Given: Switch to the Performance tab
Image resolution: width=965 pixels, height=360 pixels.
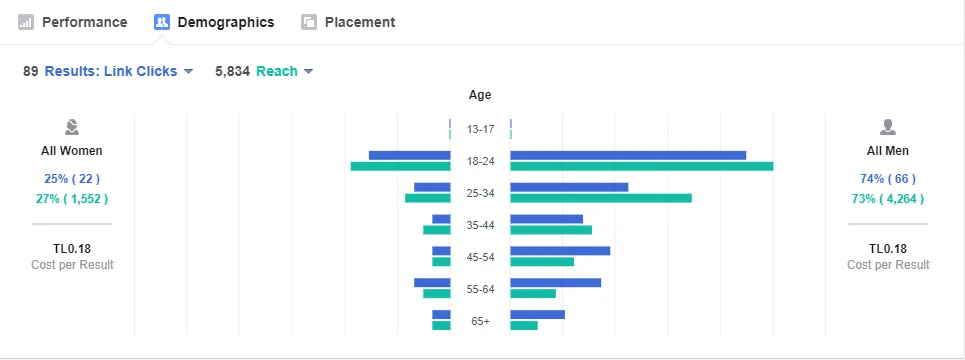Looking at the screenshot, I should click(x=73, y=22).
